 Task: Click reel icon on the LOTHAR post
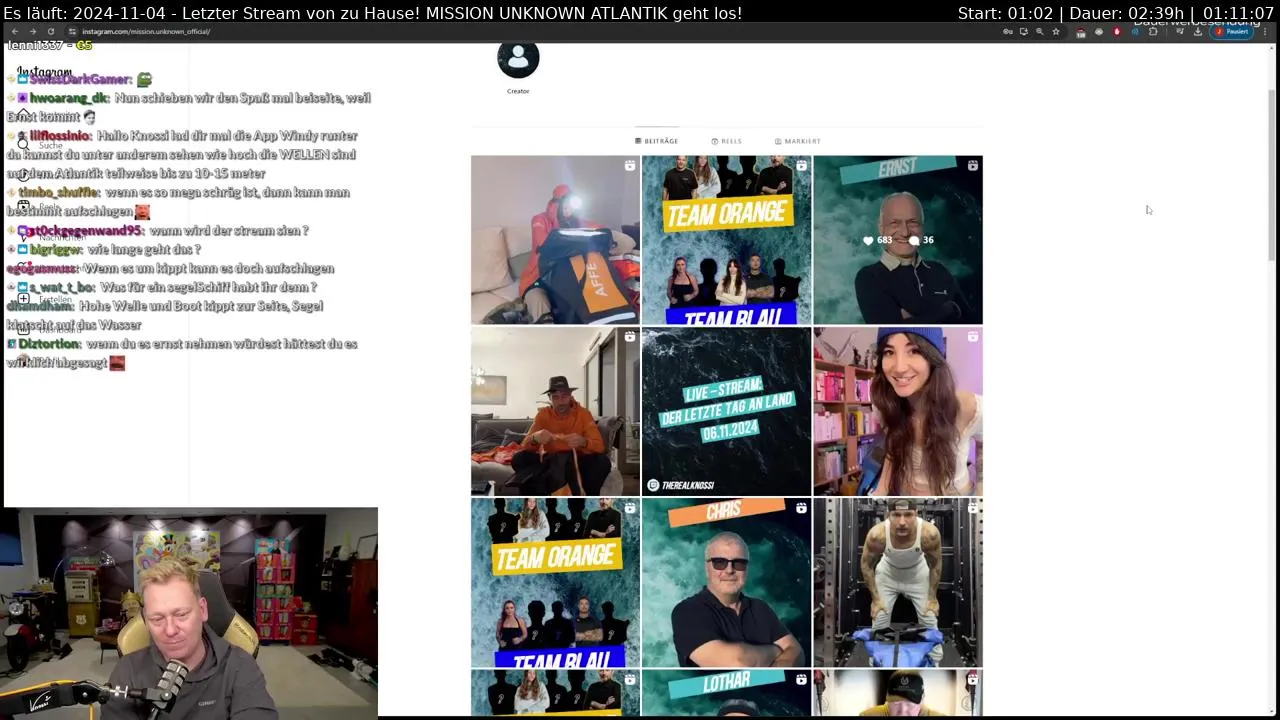[x=801, y=679]
